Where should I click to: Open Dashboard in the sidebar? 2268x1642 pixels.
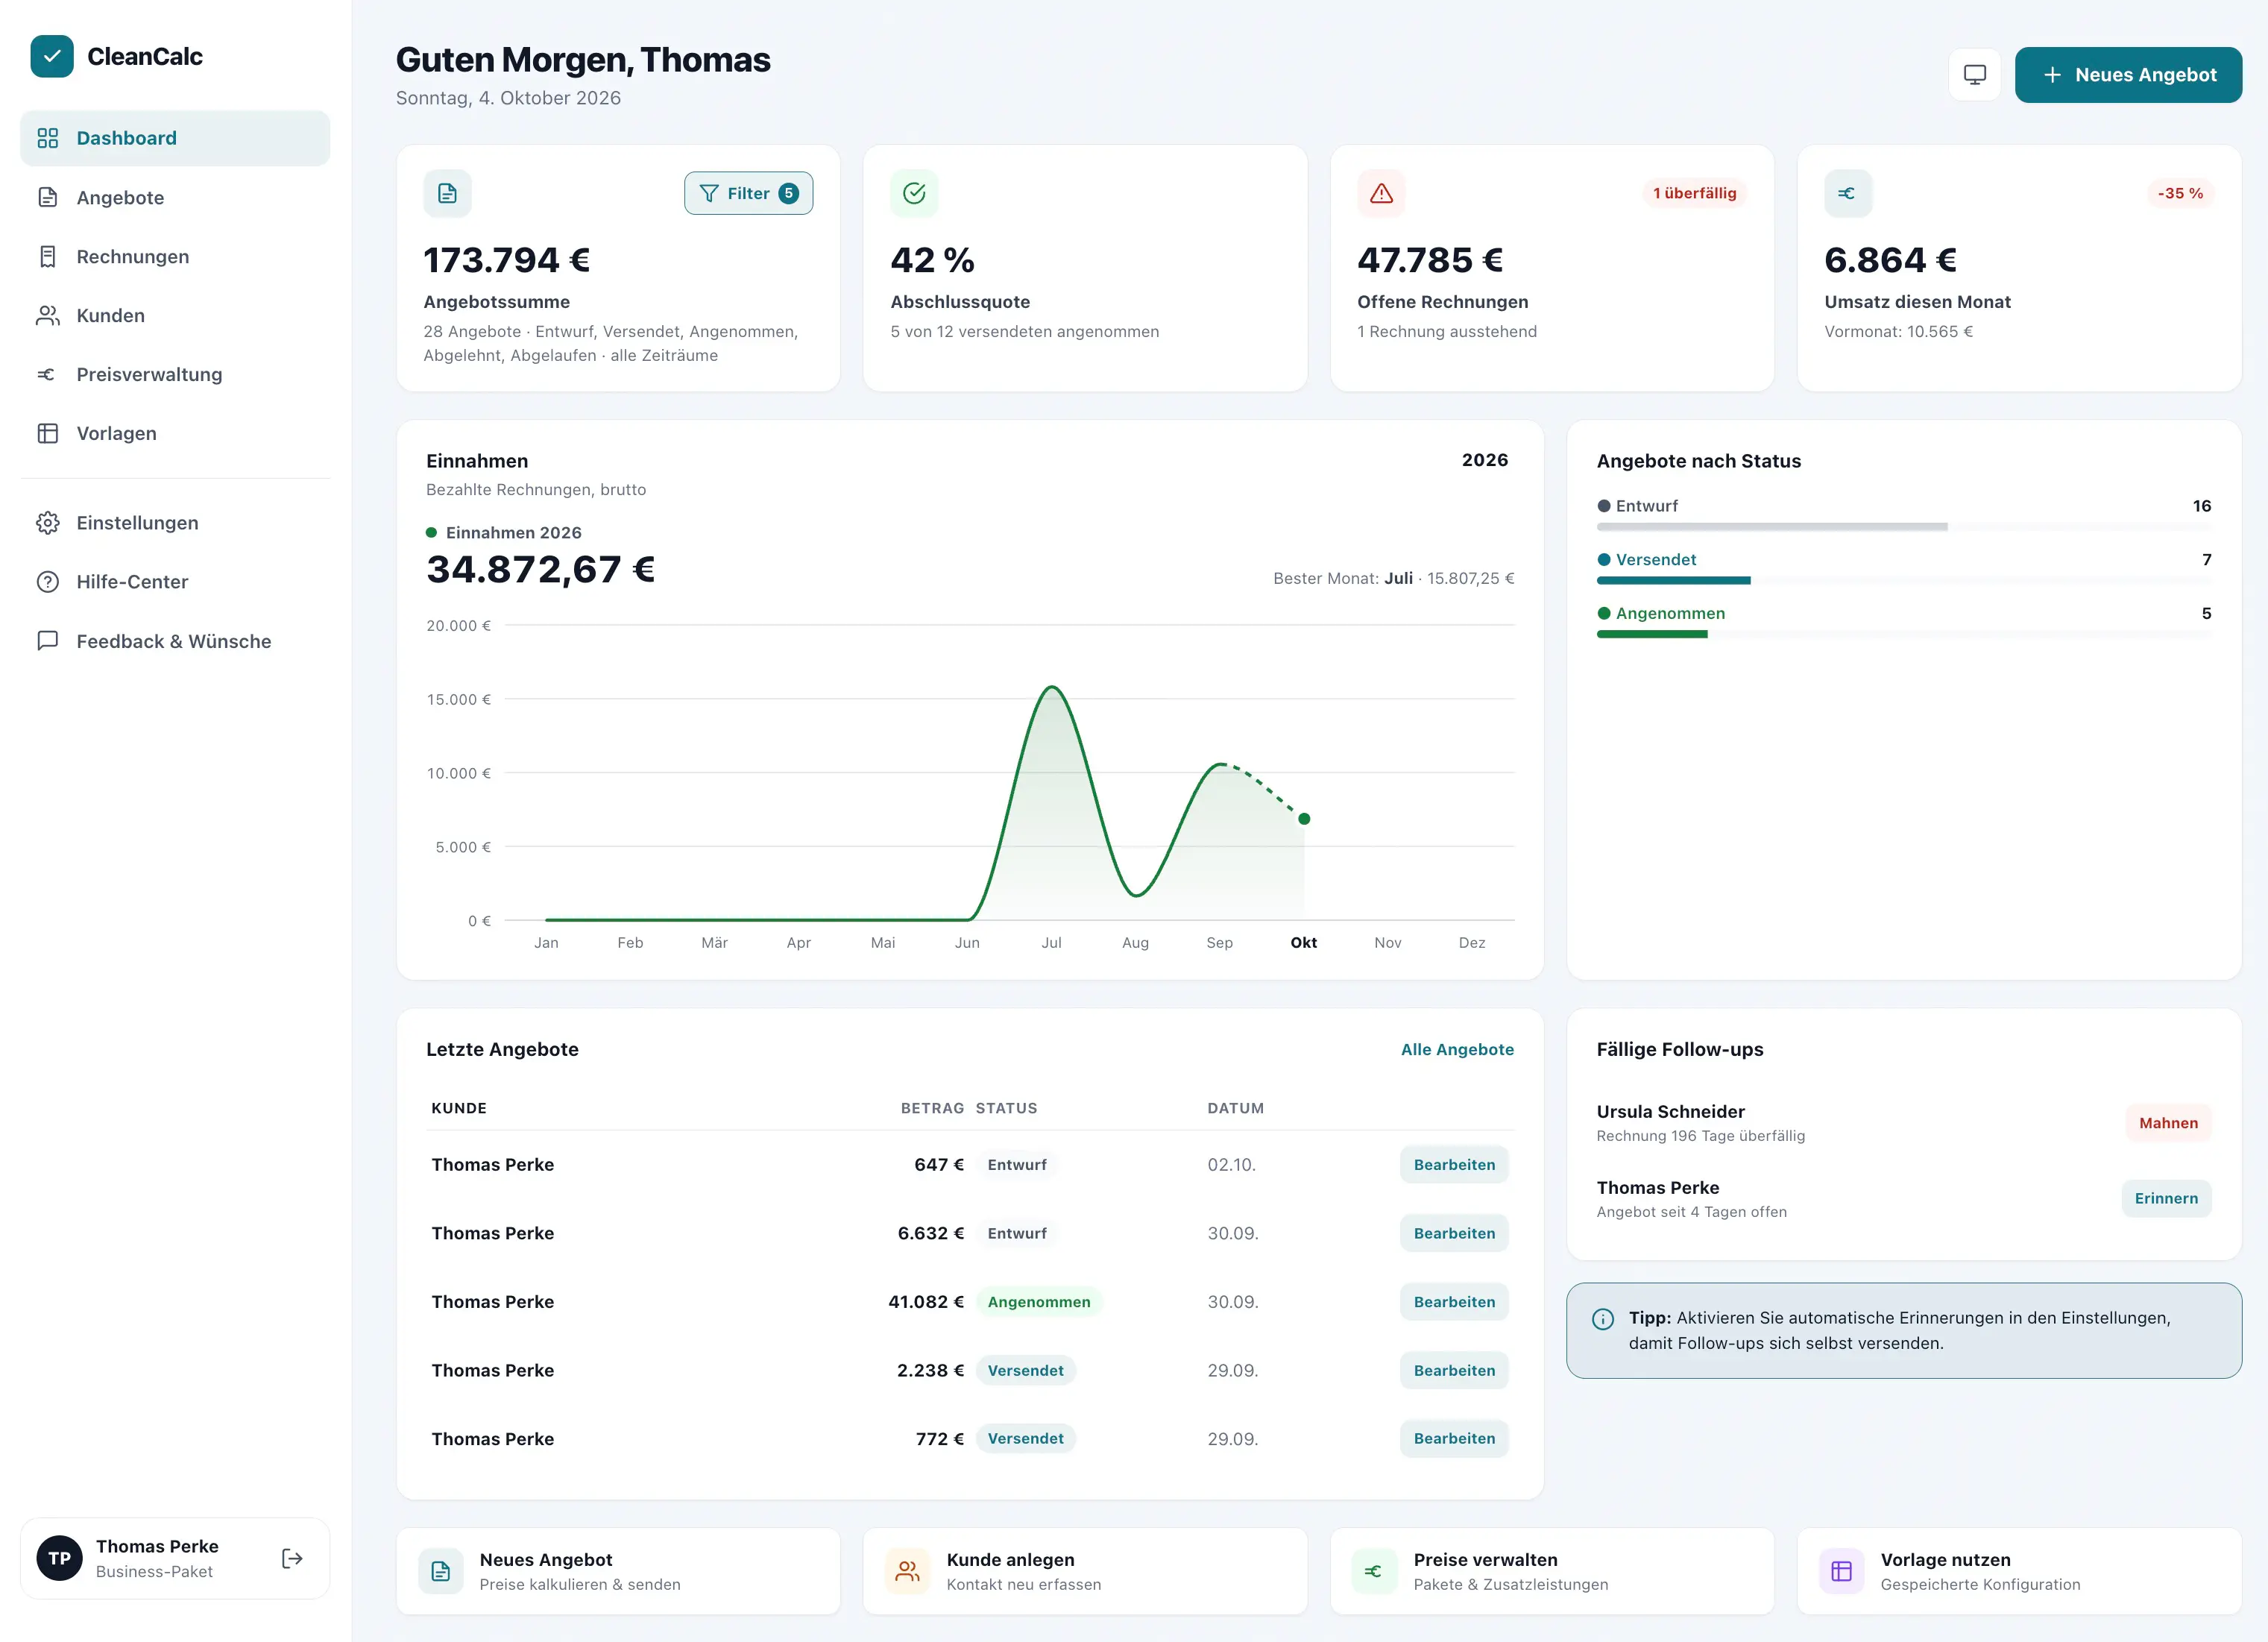pos(175,138)
